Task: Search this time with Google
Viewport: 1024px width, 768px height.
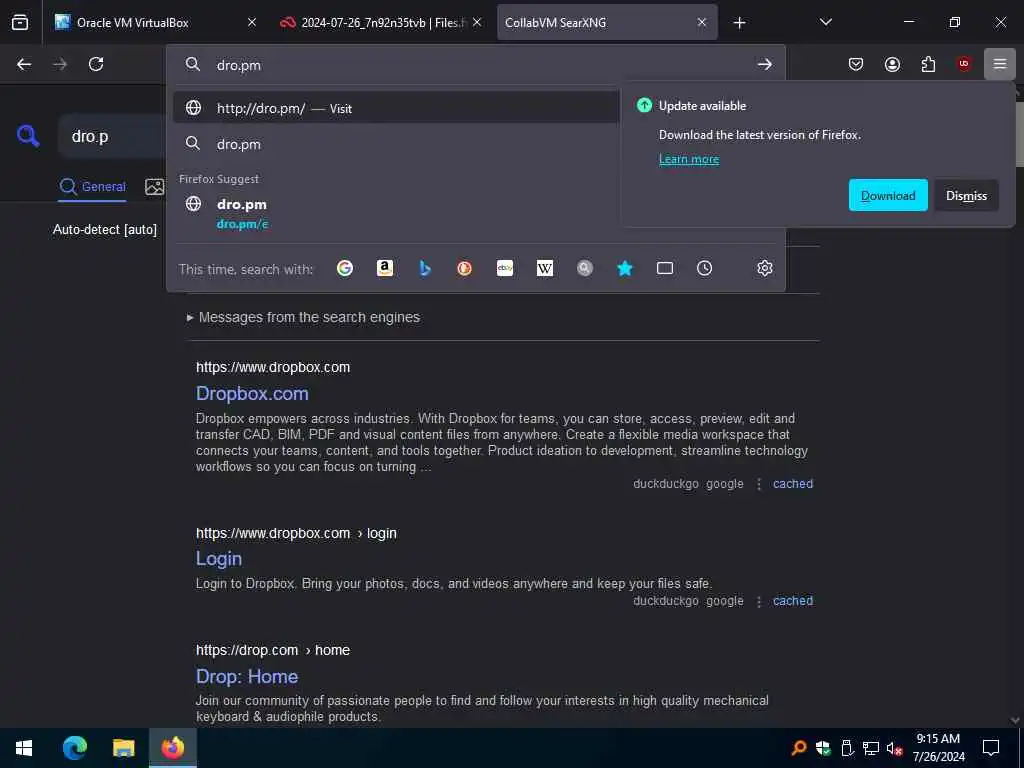Action: tap(345, 268)
